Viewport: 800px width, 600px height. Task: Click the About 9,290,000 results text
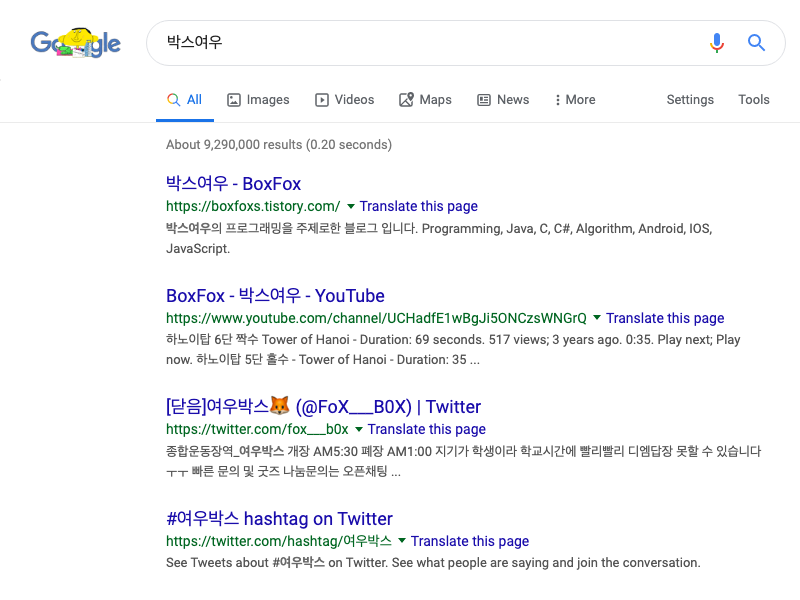(279, 144)
